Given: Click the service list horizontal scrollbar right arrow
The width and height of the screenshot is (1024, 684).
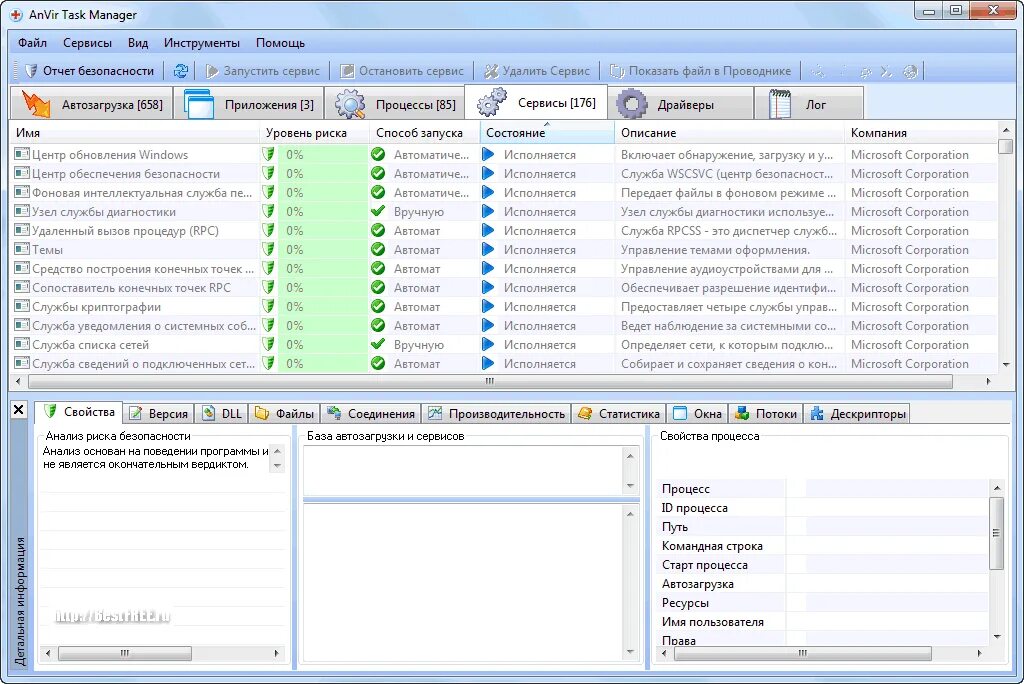Looking at the screenshot, I should pyautogui.click(x=989, y=381).
